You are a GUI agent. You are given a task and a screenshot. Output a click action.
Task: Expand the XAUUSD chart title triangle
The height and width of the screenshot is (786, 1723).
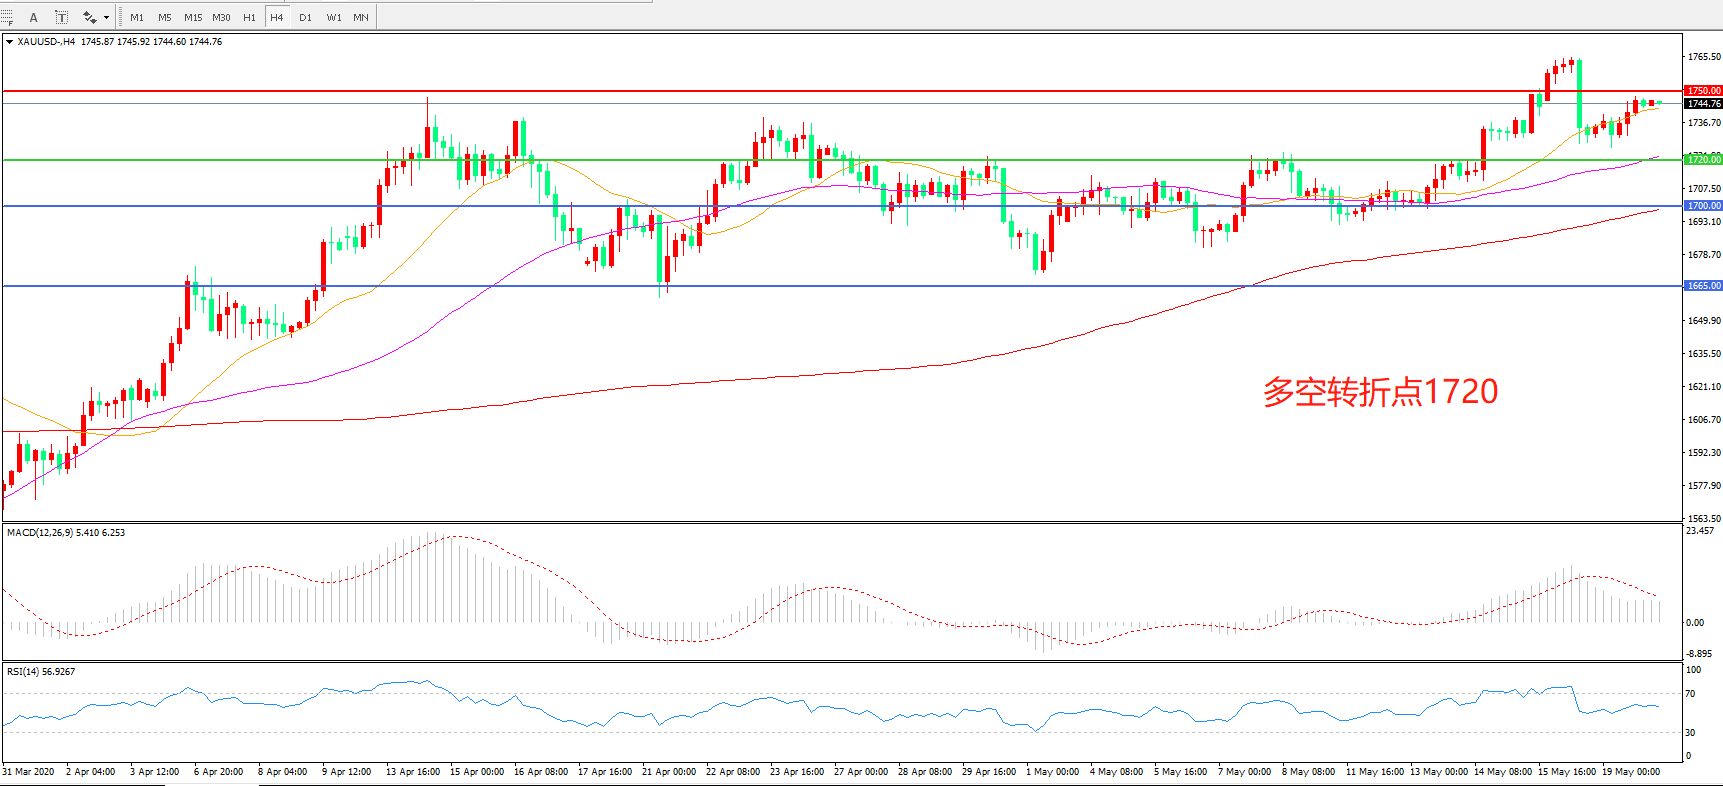(x=9, y=42)
